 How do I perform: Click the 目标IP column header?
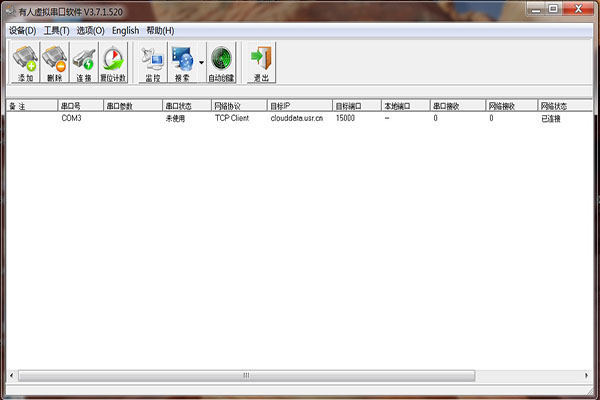click(x=298, y=105)
